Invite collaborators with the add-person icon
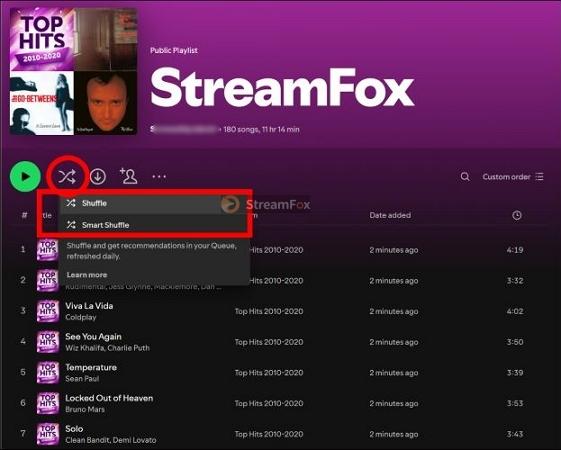Image resolution: width=561 pixels, height=450 pixels. point(128,176)
